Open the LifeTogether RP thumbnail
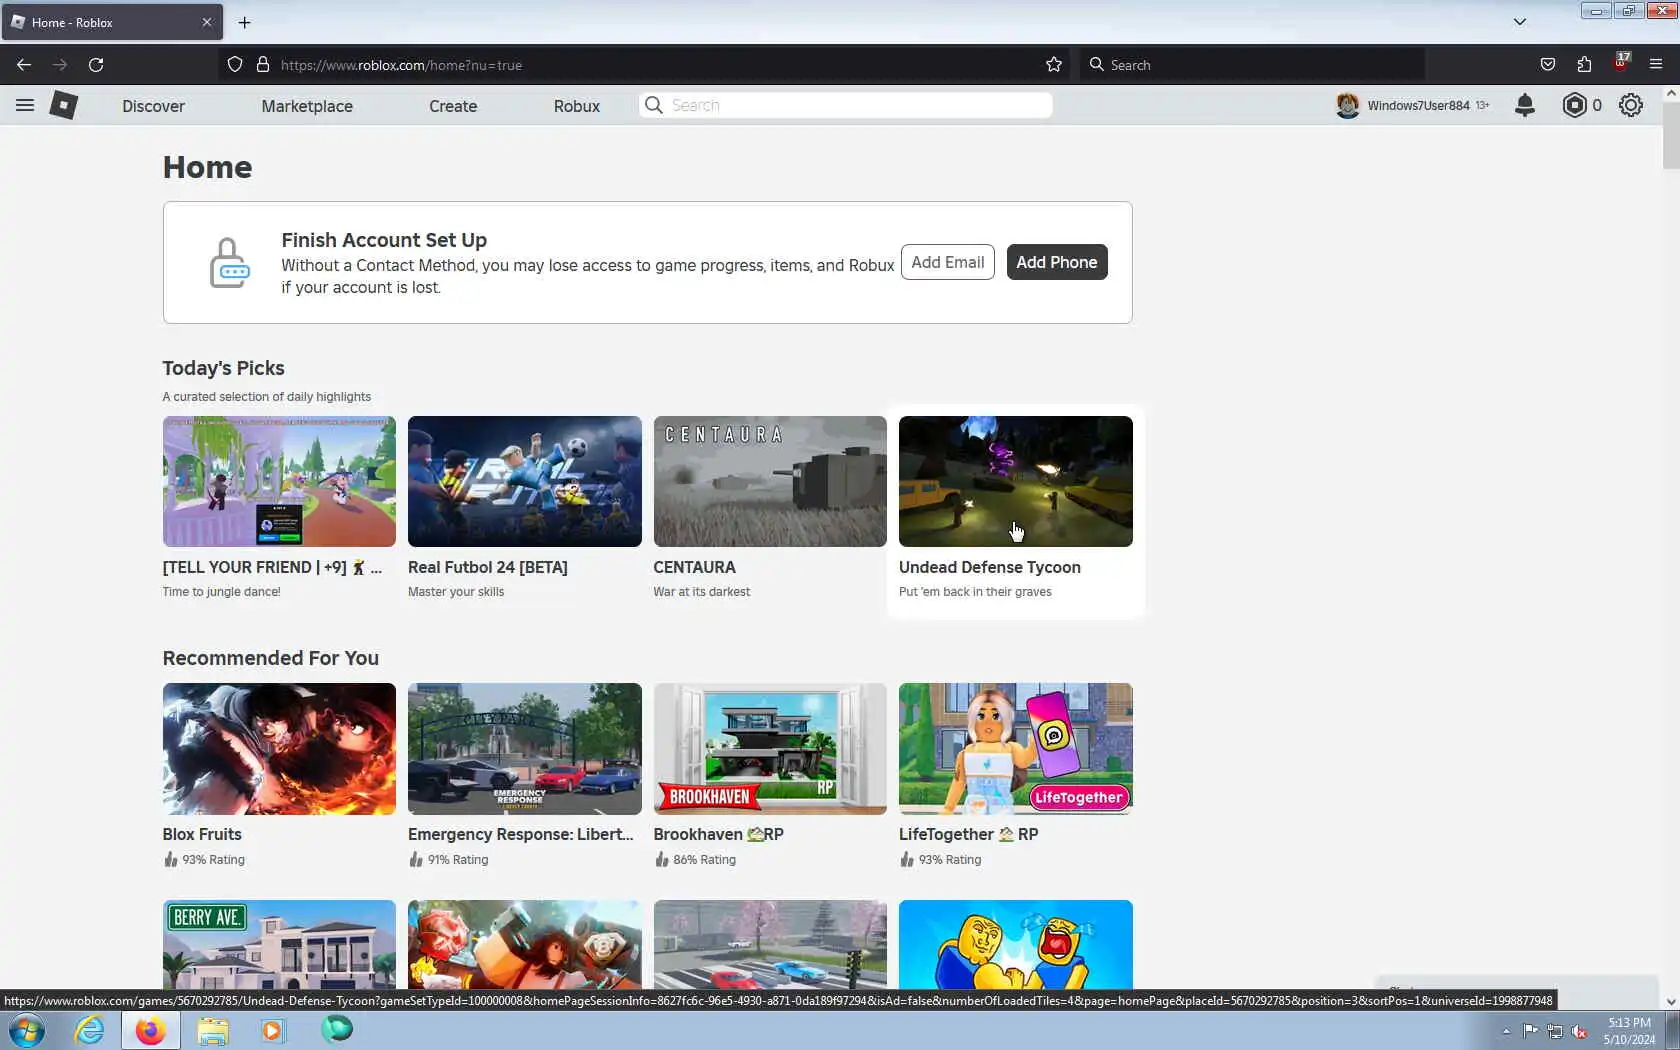 point(1015,749)
